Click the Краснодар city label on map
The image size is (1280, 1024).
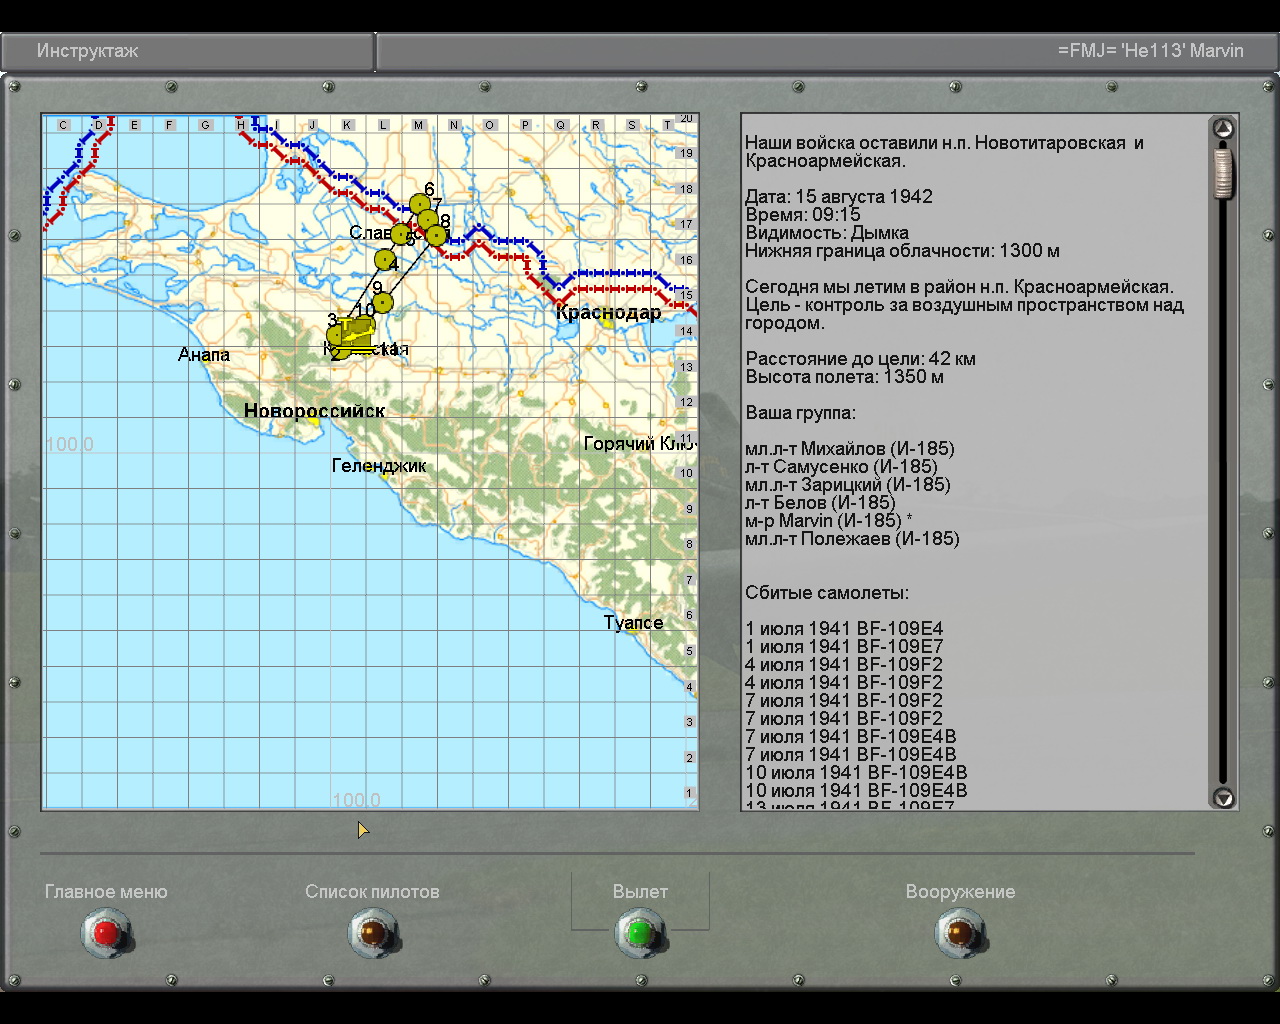[x=608, y=313]
